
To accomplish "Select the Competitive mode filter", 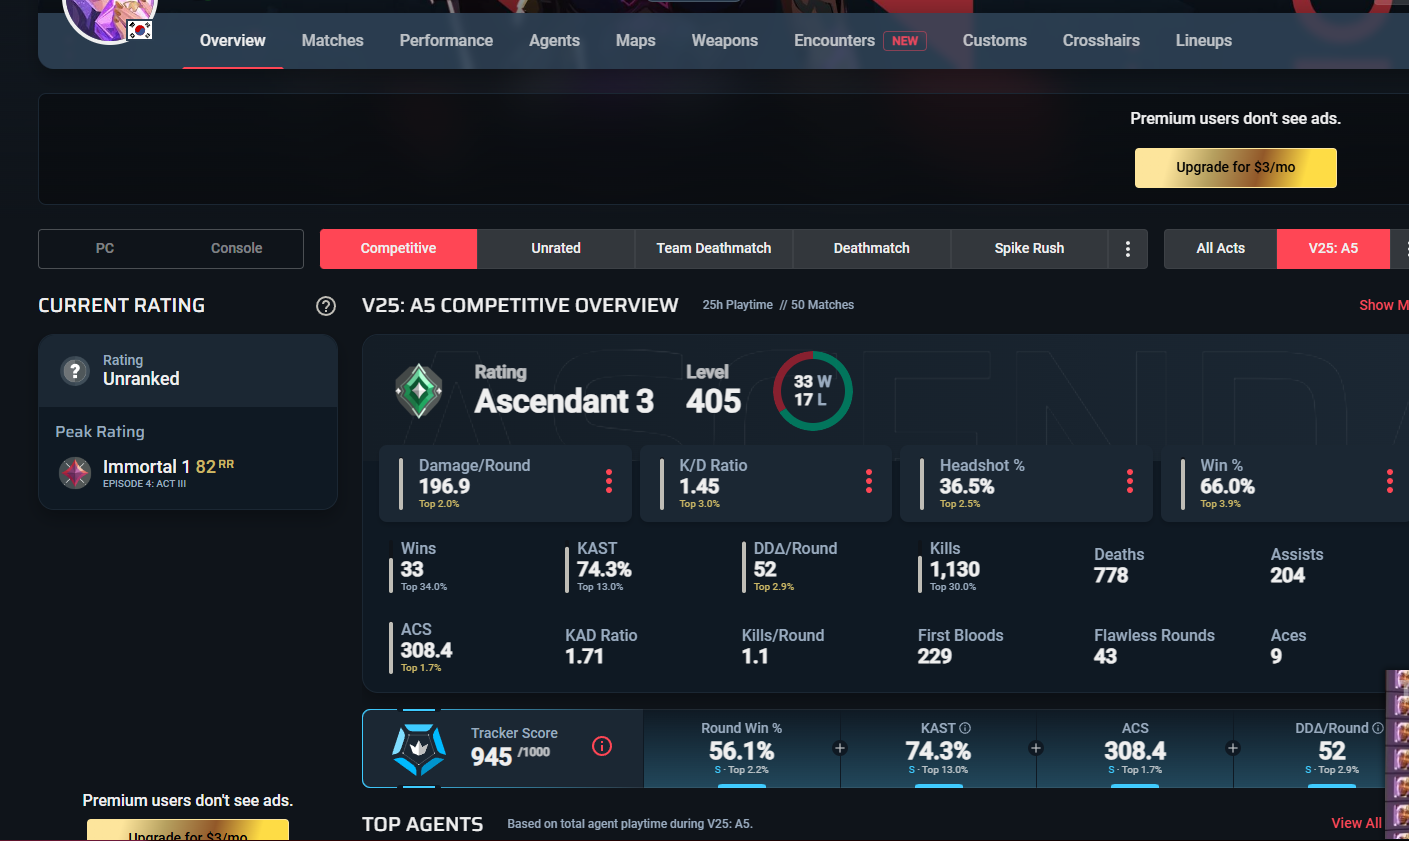I will click(398, 249).
